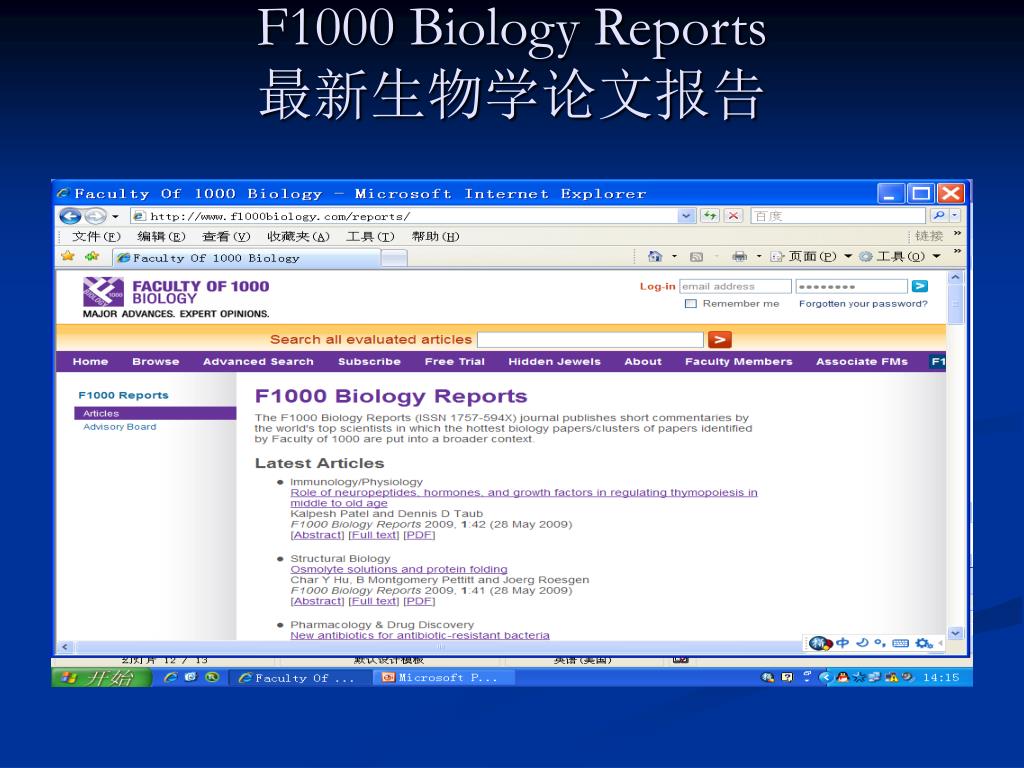The width and height of the screenshot is (1024, 768).
Task: Open the 文件(F) menu
Action: click(97, 236)
